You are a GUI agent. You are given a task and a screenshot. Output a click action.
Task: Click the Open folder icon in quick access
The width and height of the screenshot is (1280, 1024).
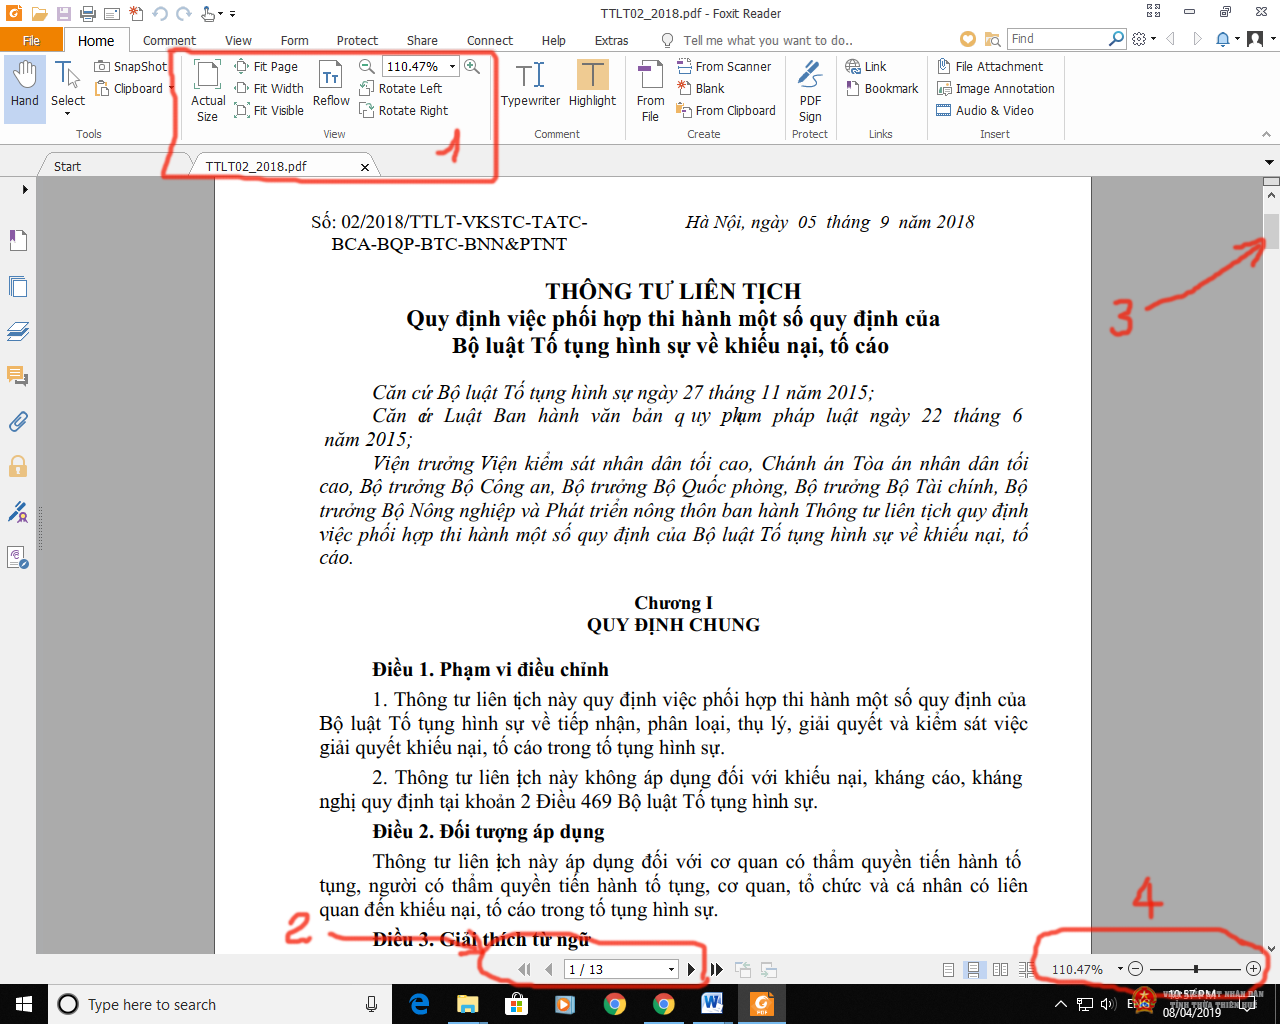(39, 13)
